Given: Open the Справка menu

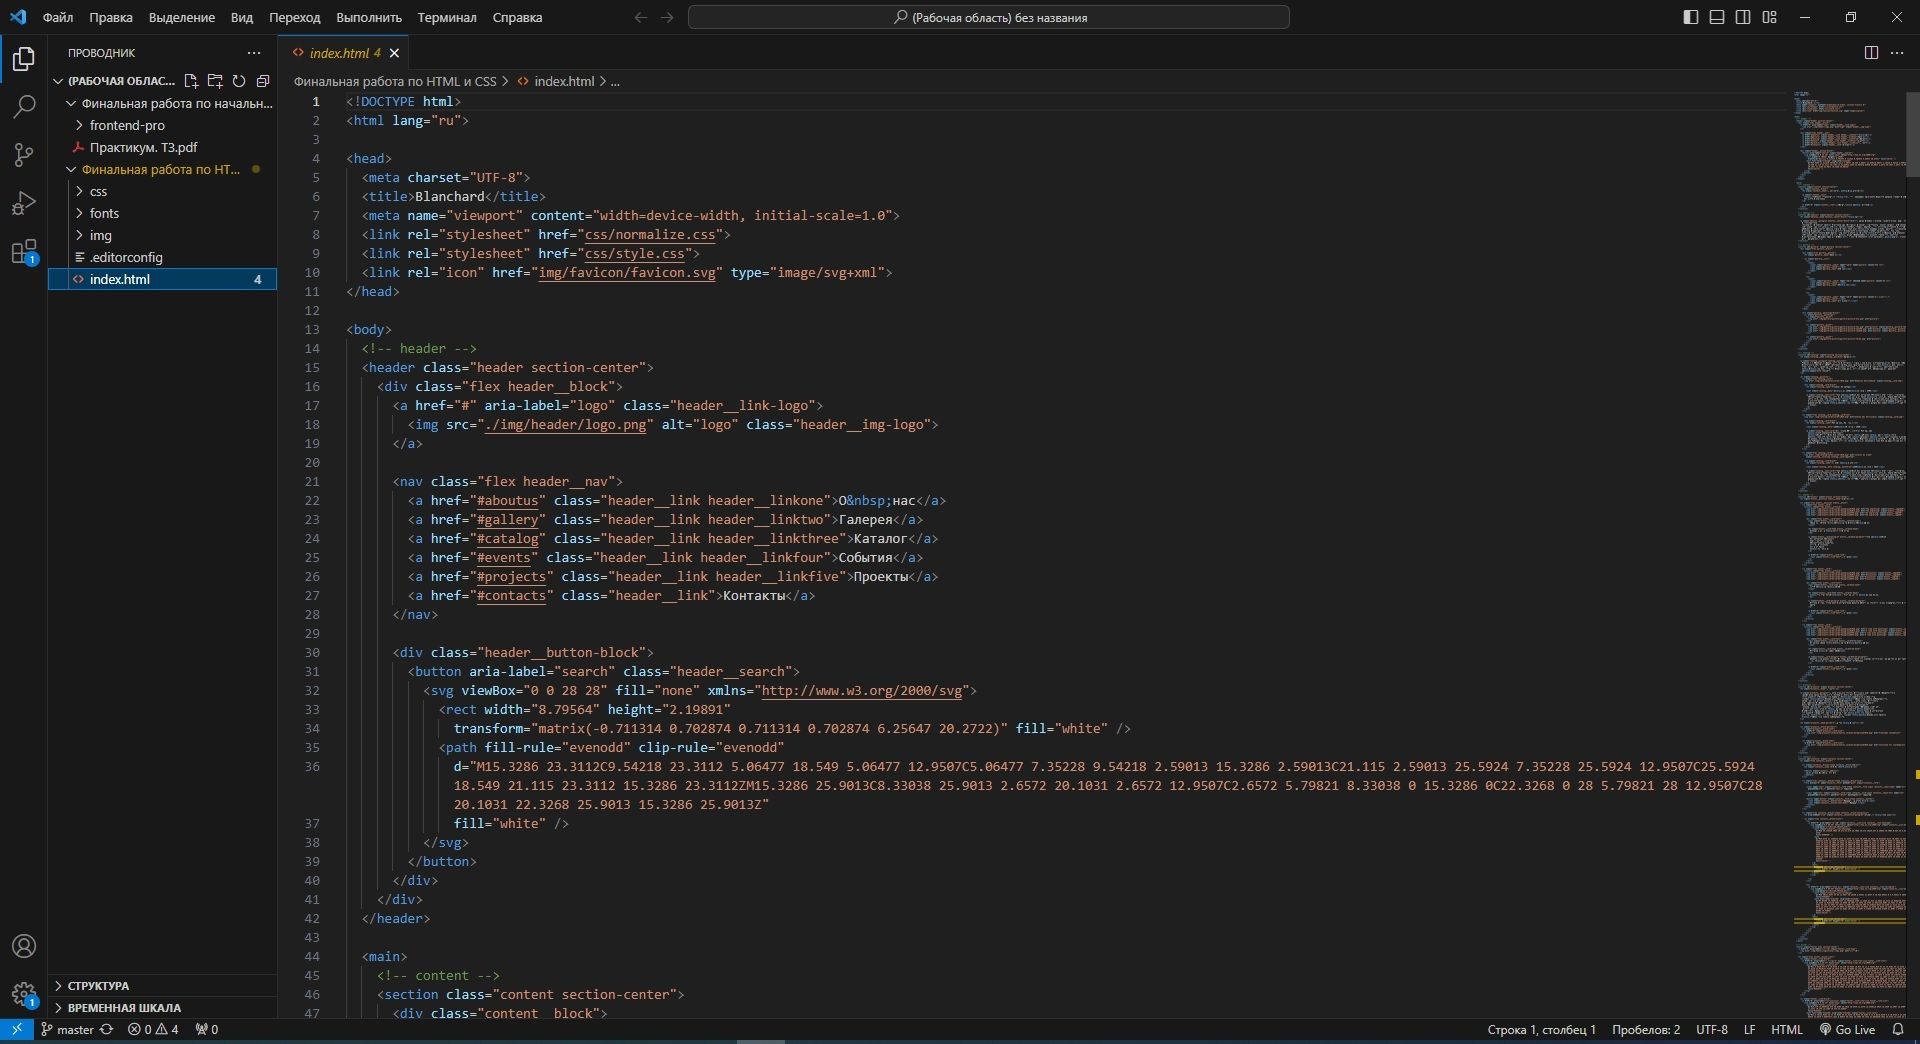Looking at the screenshot, I should 517,17.
